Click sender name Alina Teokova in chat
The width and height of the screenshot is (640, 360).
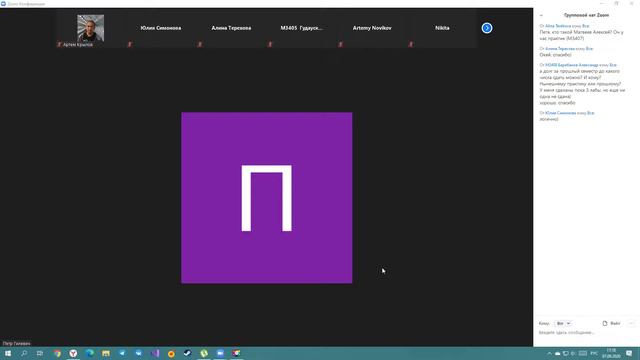pyautogui.click(x=558, y=26)
